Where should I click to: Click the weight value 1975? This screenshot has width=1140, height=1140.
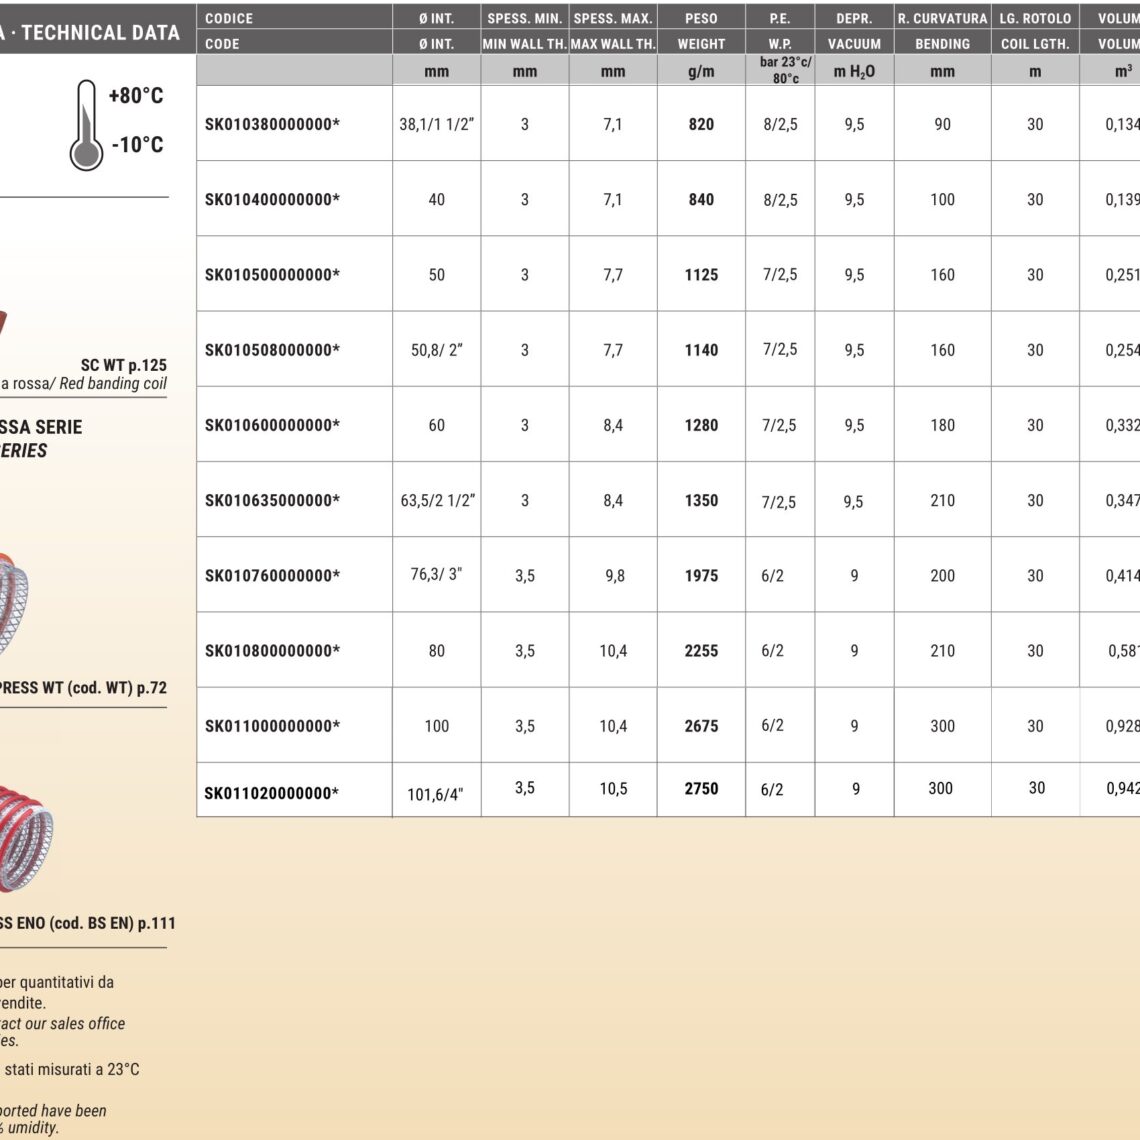(701, 575)
